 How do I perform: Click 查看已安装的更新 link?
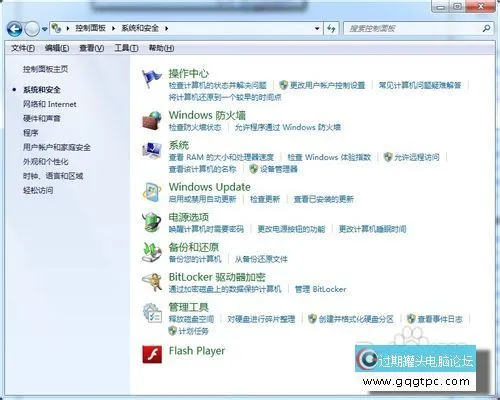324,199
